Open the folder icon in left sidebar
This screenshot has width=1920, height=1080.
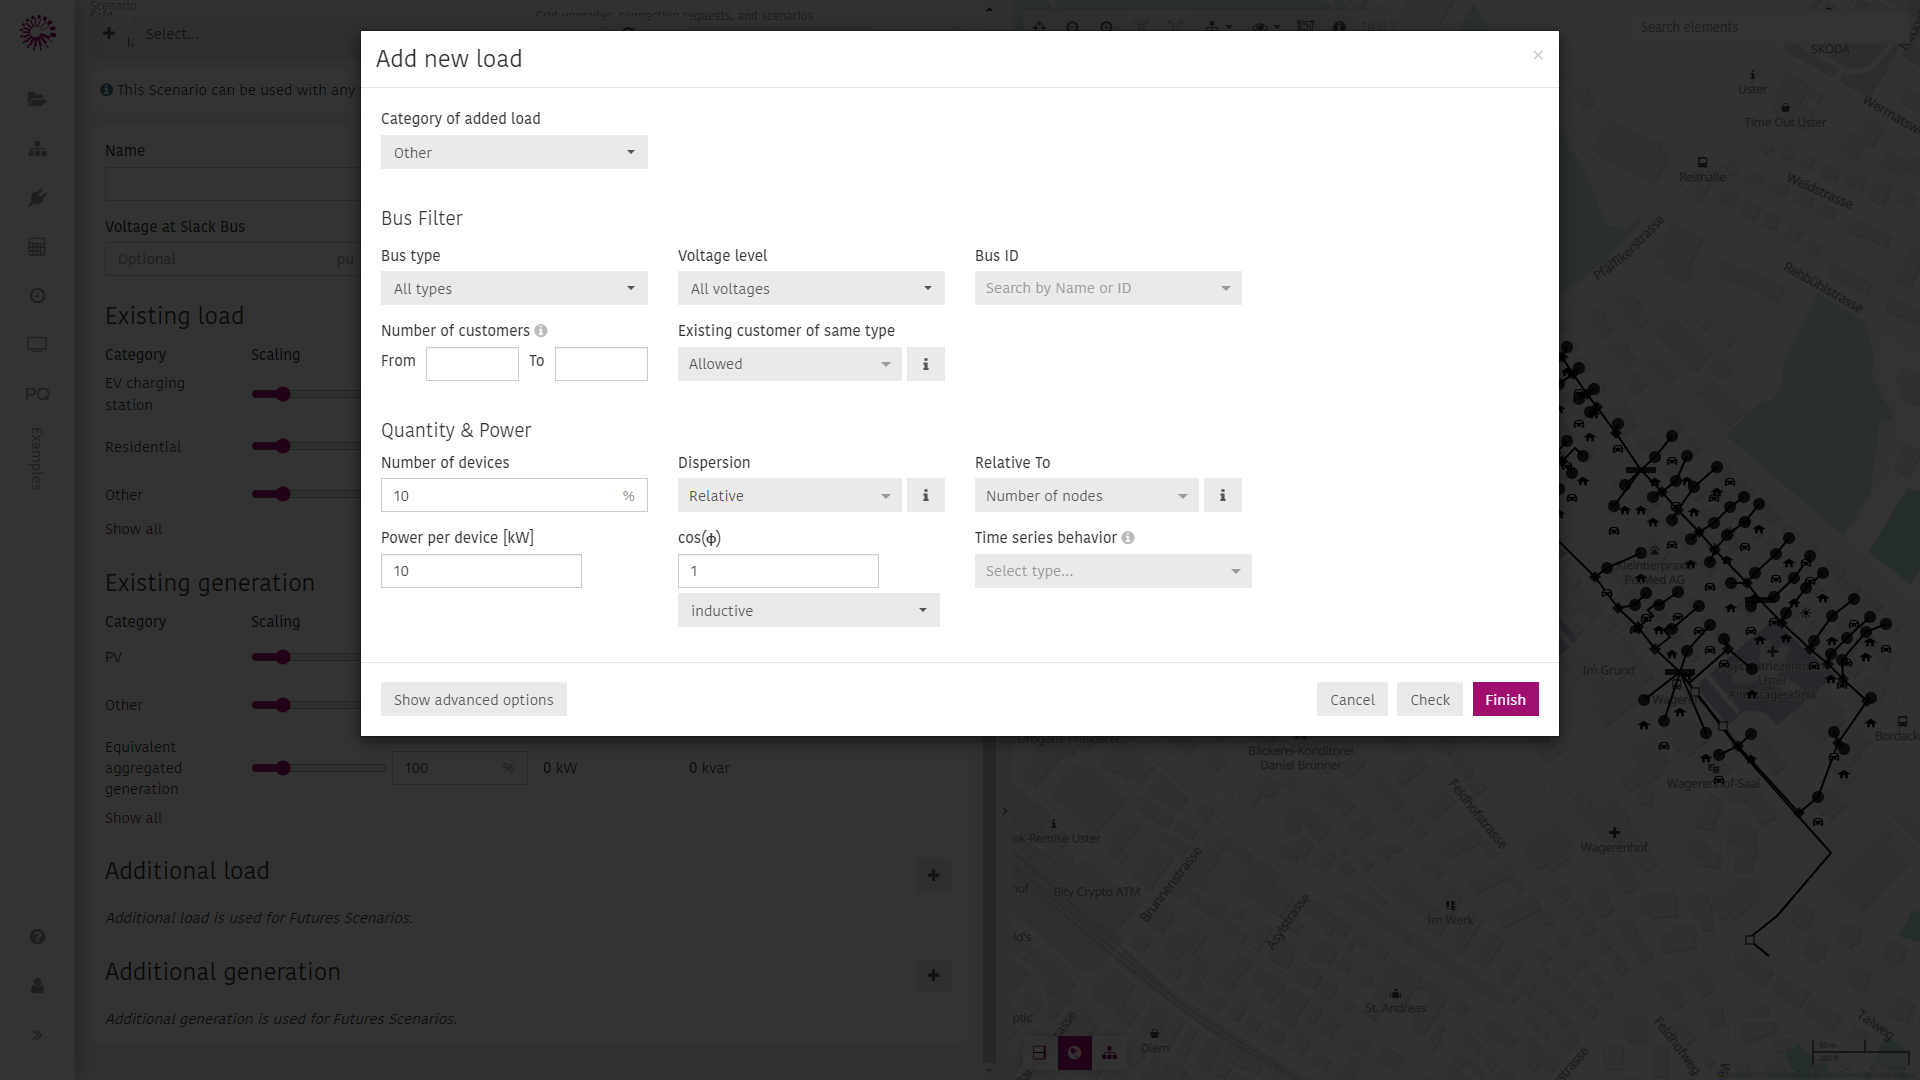pyautogui.click(x=37, y=99)
